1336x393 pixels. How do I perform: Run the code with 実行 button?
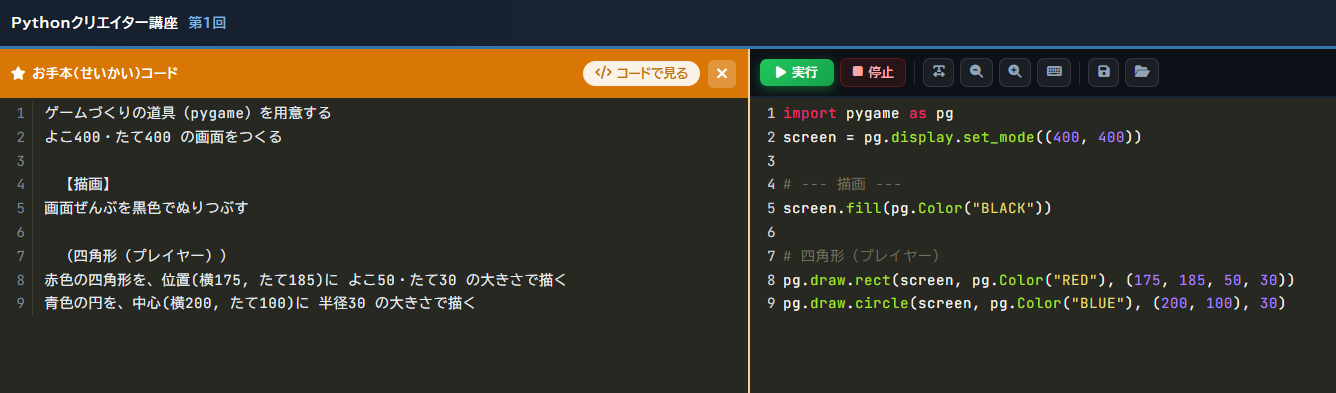796,72
